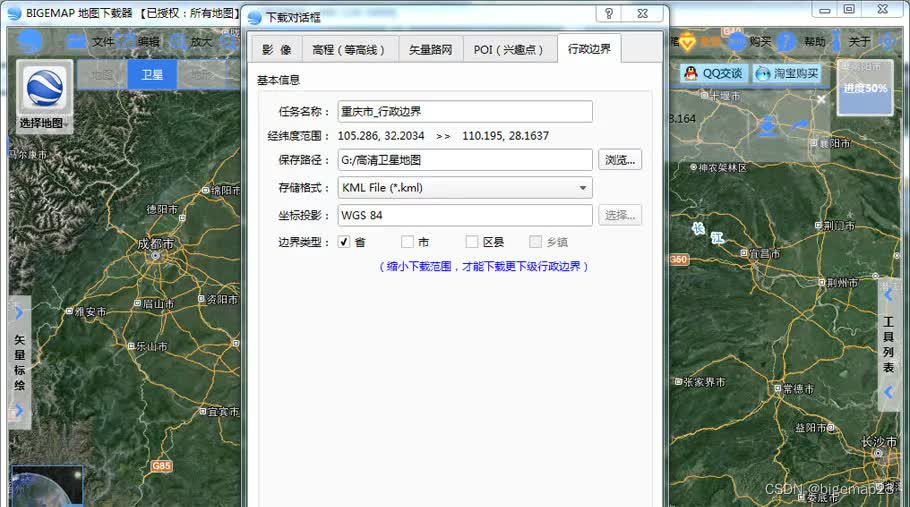Open QQ交谈 chat penguin button
Image resolution: width=910 pixels, height=507 pixels.
tap(713, 73)
